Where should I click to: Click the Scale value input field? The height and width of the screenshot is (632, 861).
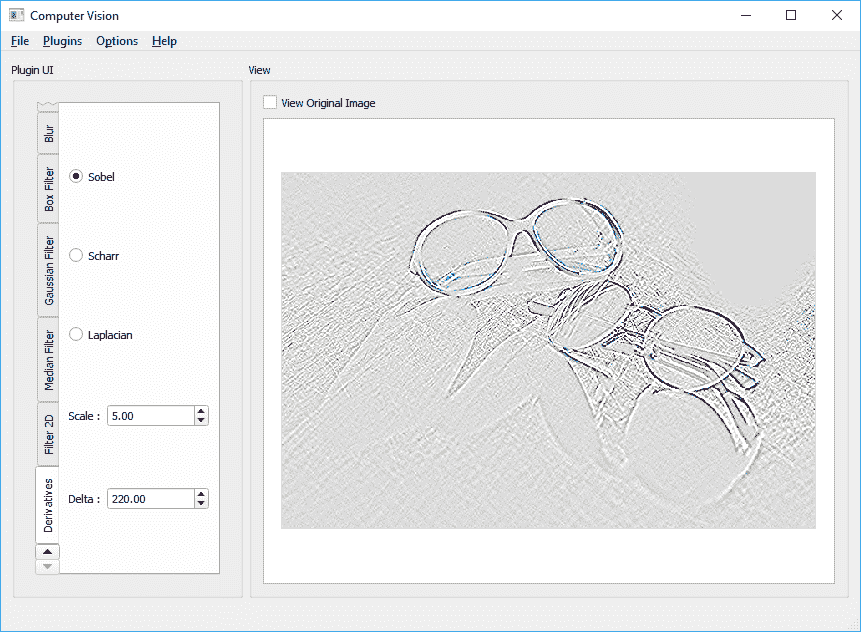tap(150, 416)
